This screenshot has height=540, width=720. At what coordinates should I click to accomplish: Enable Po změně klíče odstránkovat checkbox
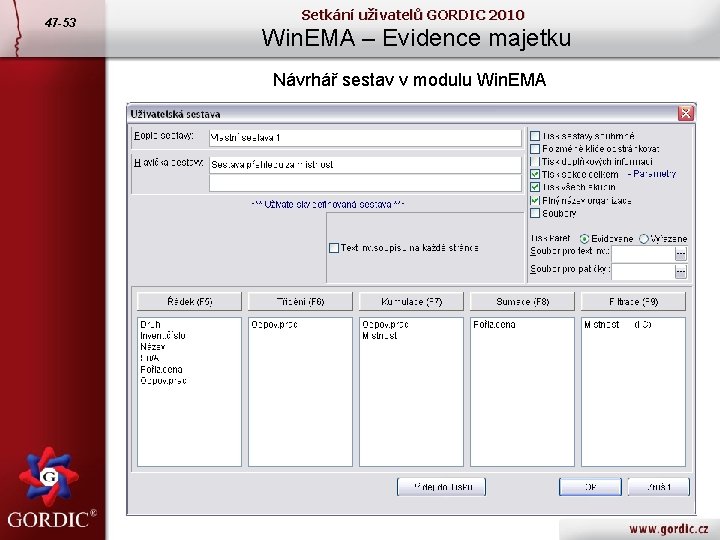click(535, 149)
